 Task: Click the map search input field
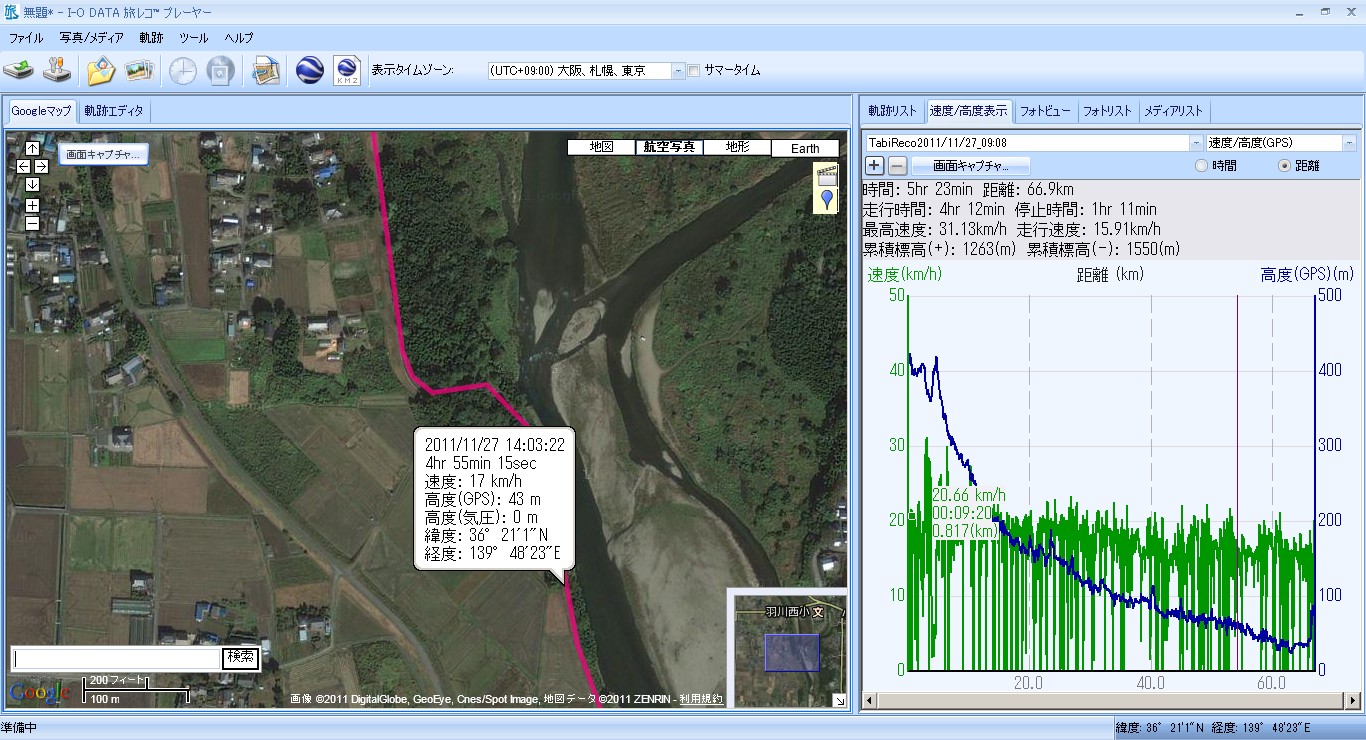pyautogui.click(x=115, y=658)
